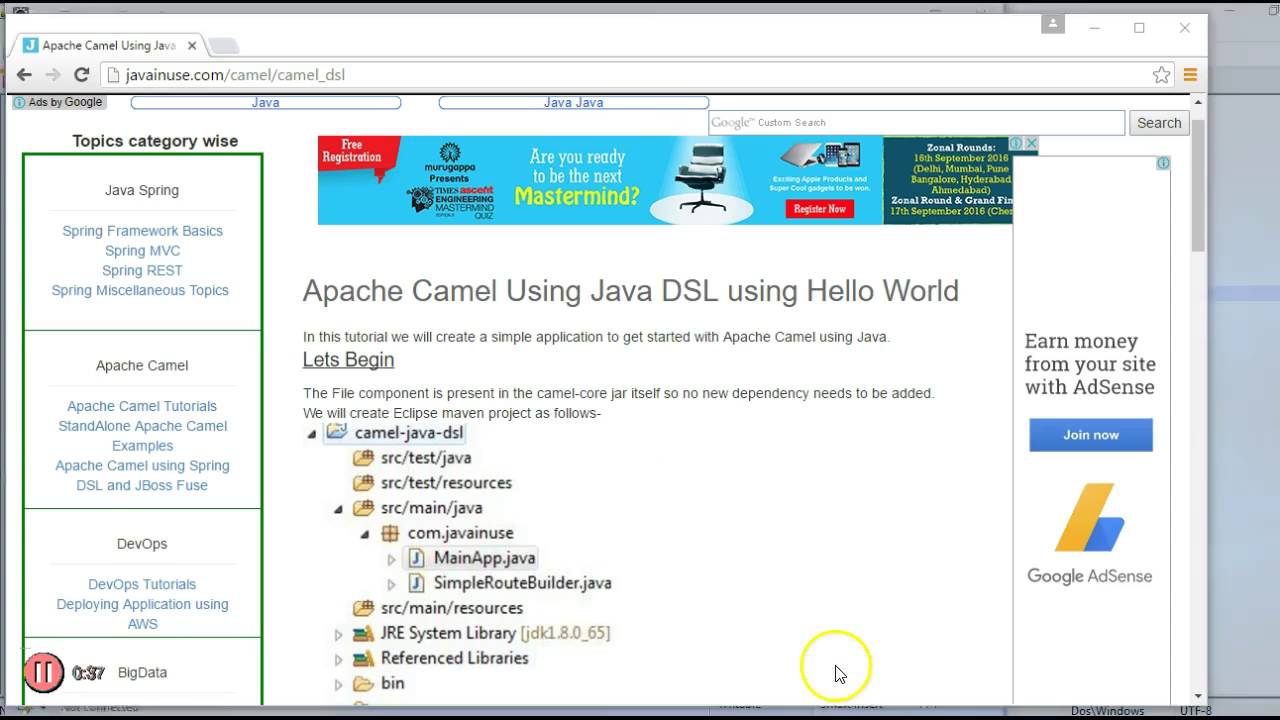Viewport: 1280px width, 720px height.
Task: Click the Referenced Libraries icon
Action: coord(363,658)
